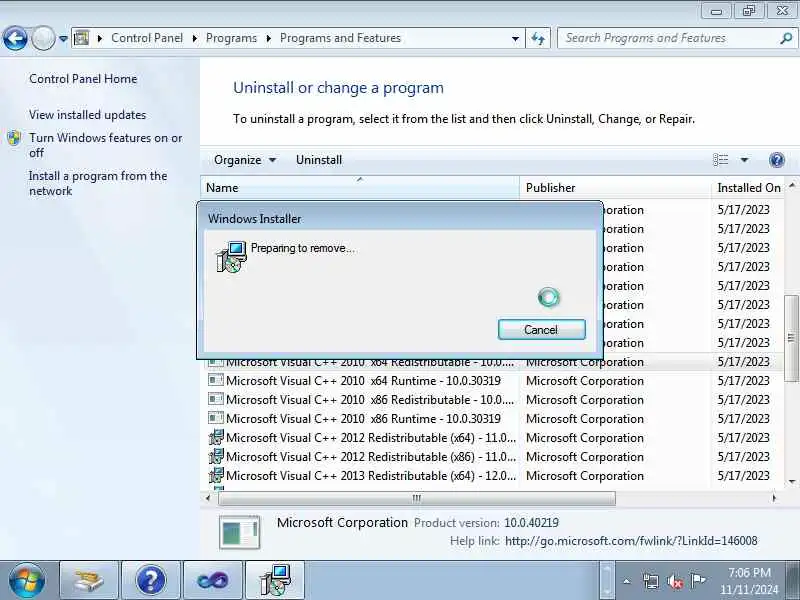Click icon of Visual C++ 2010 x64 Runtime
The height and width of the screenshot is (600, 800).
(216, 380)
